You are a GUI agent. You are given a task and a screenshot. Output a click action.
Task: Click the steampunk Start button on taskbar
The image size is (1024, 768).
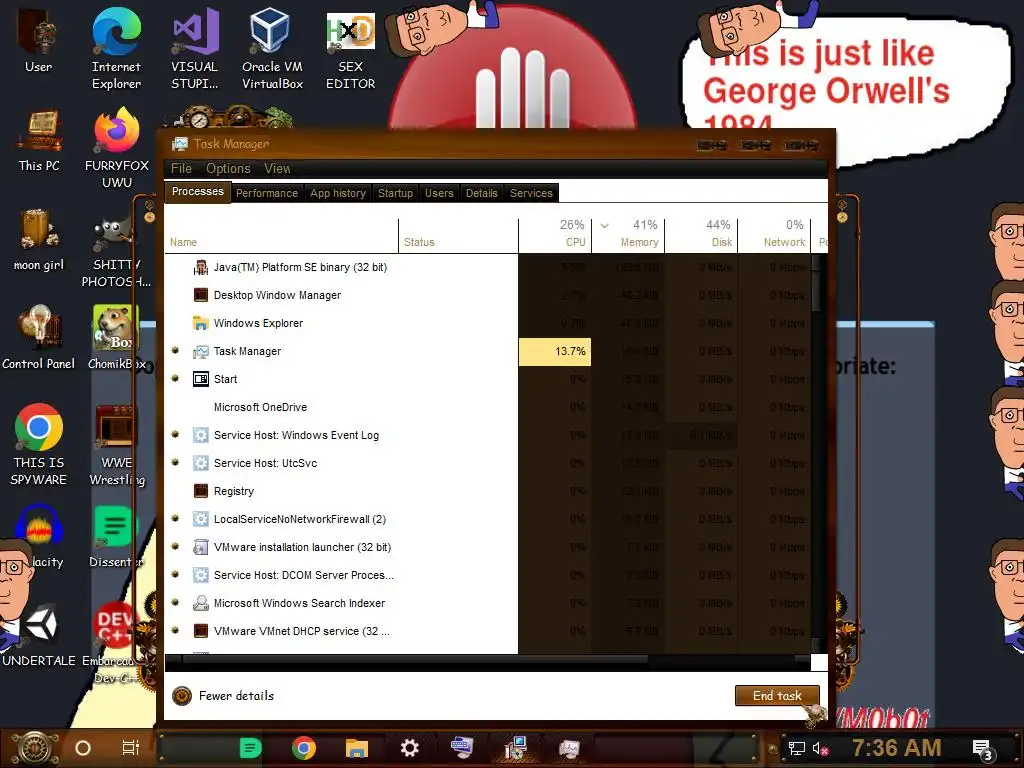[35, 748]
